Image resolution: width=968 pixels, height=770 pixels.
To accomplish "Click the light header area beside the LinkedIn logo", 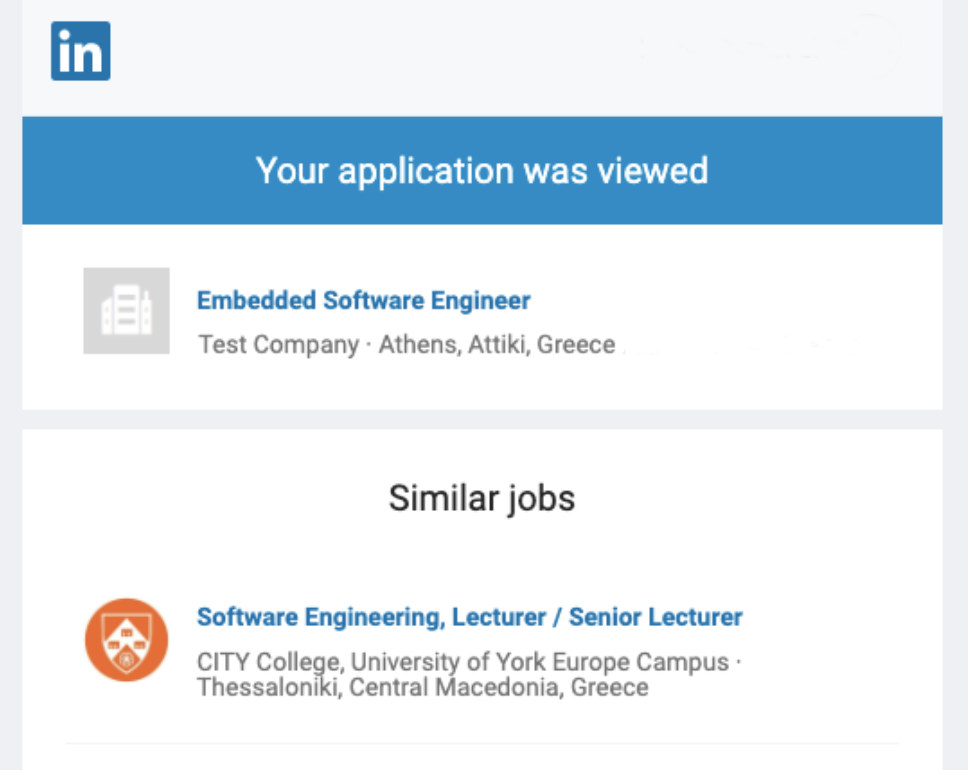I will pyautogui.click(x=370, y=56).
